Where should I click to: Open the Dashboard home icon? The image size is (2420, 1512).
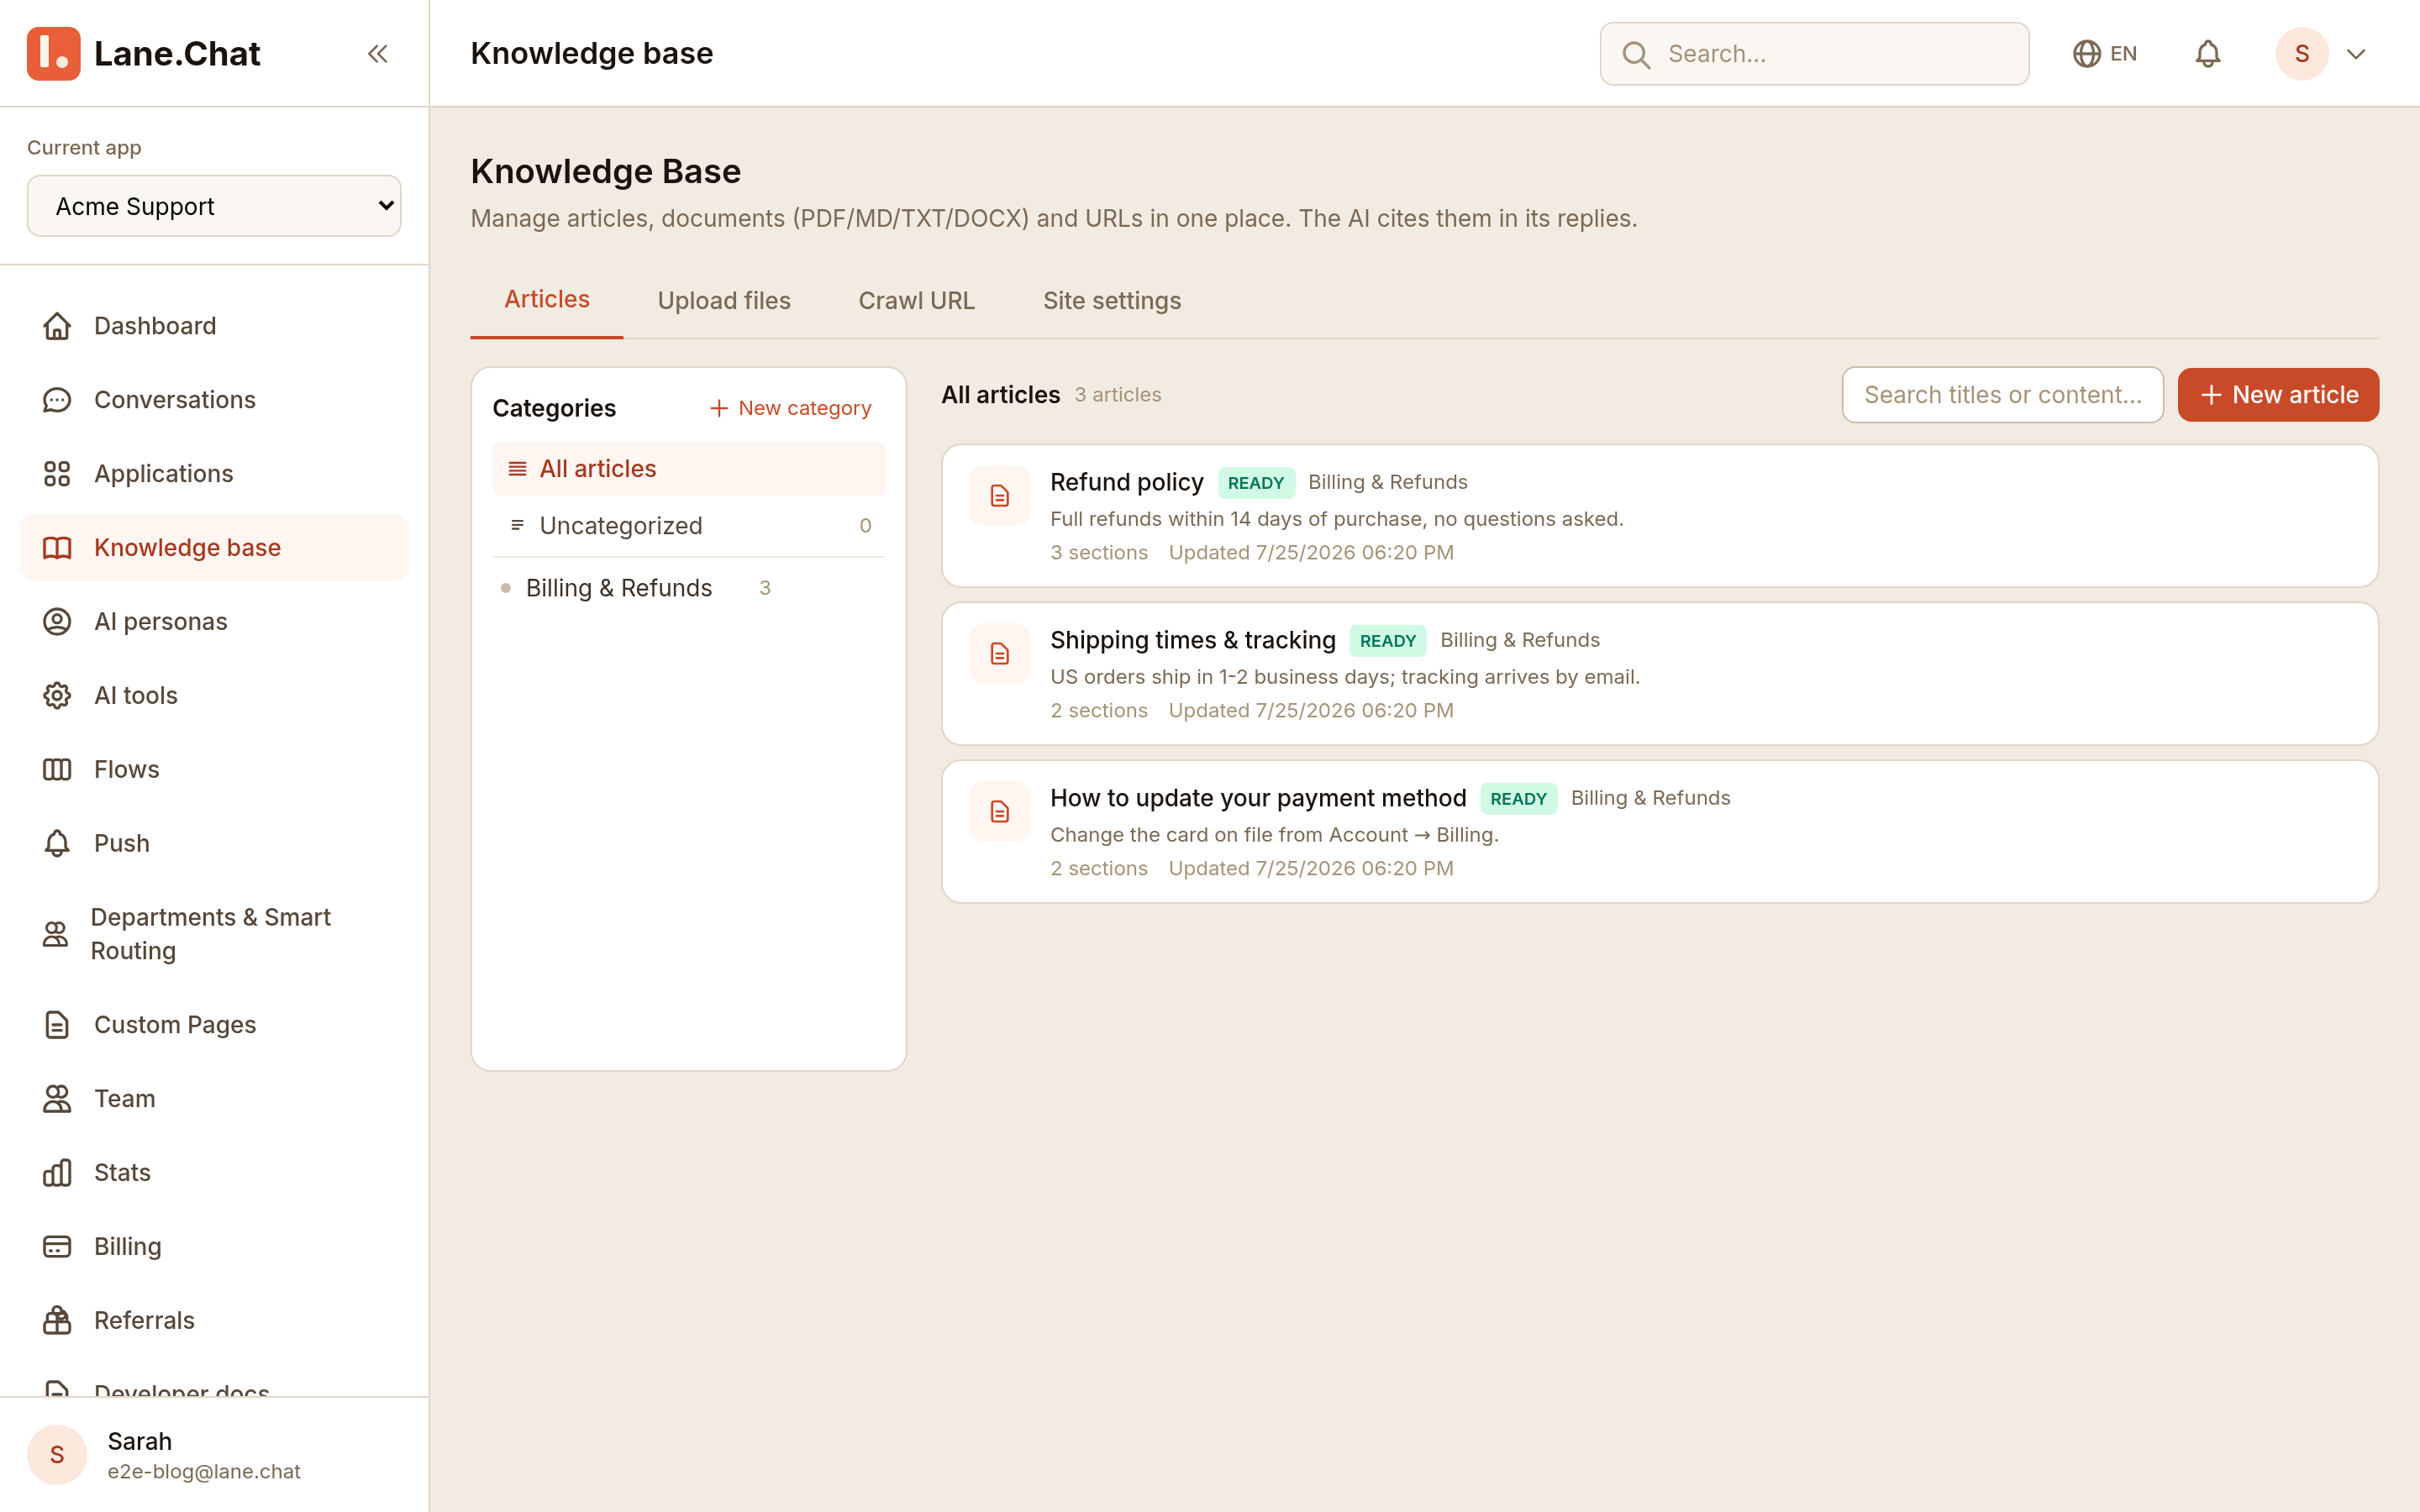pos(57,326)
